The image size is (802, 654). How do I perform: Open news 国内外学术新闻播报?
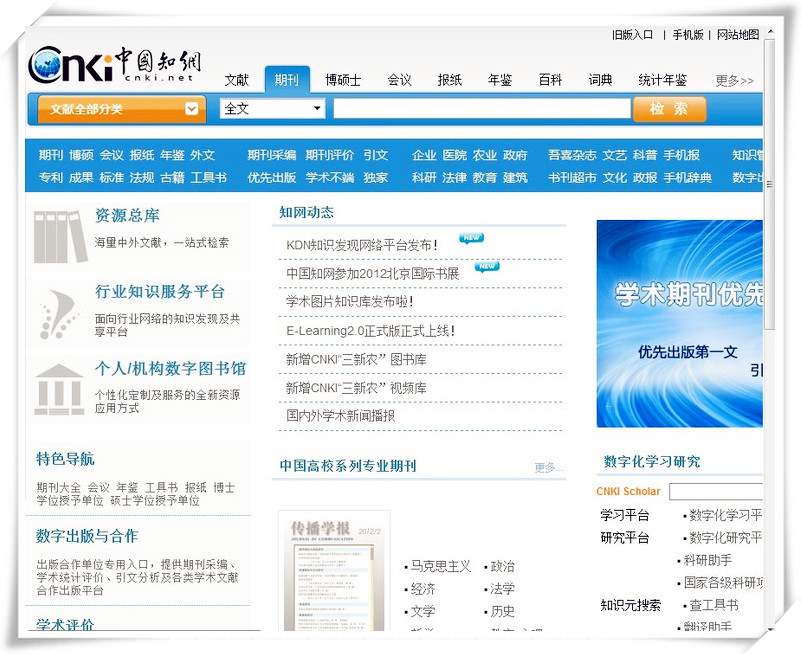click(341, 416)
